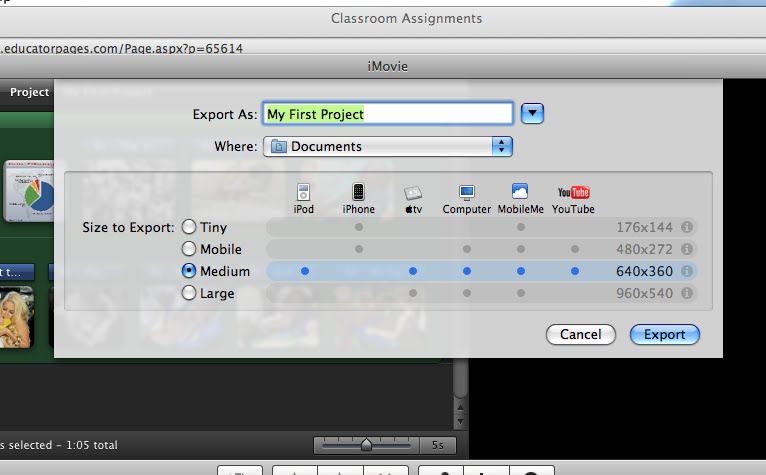Screen dimensions: 766x475
Task: Click the iPod device icon
Action: 303,192
